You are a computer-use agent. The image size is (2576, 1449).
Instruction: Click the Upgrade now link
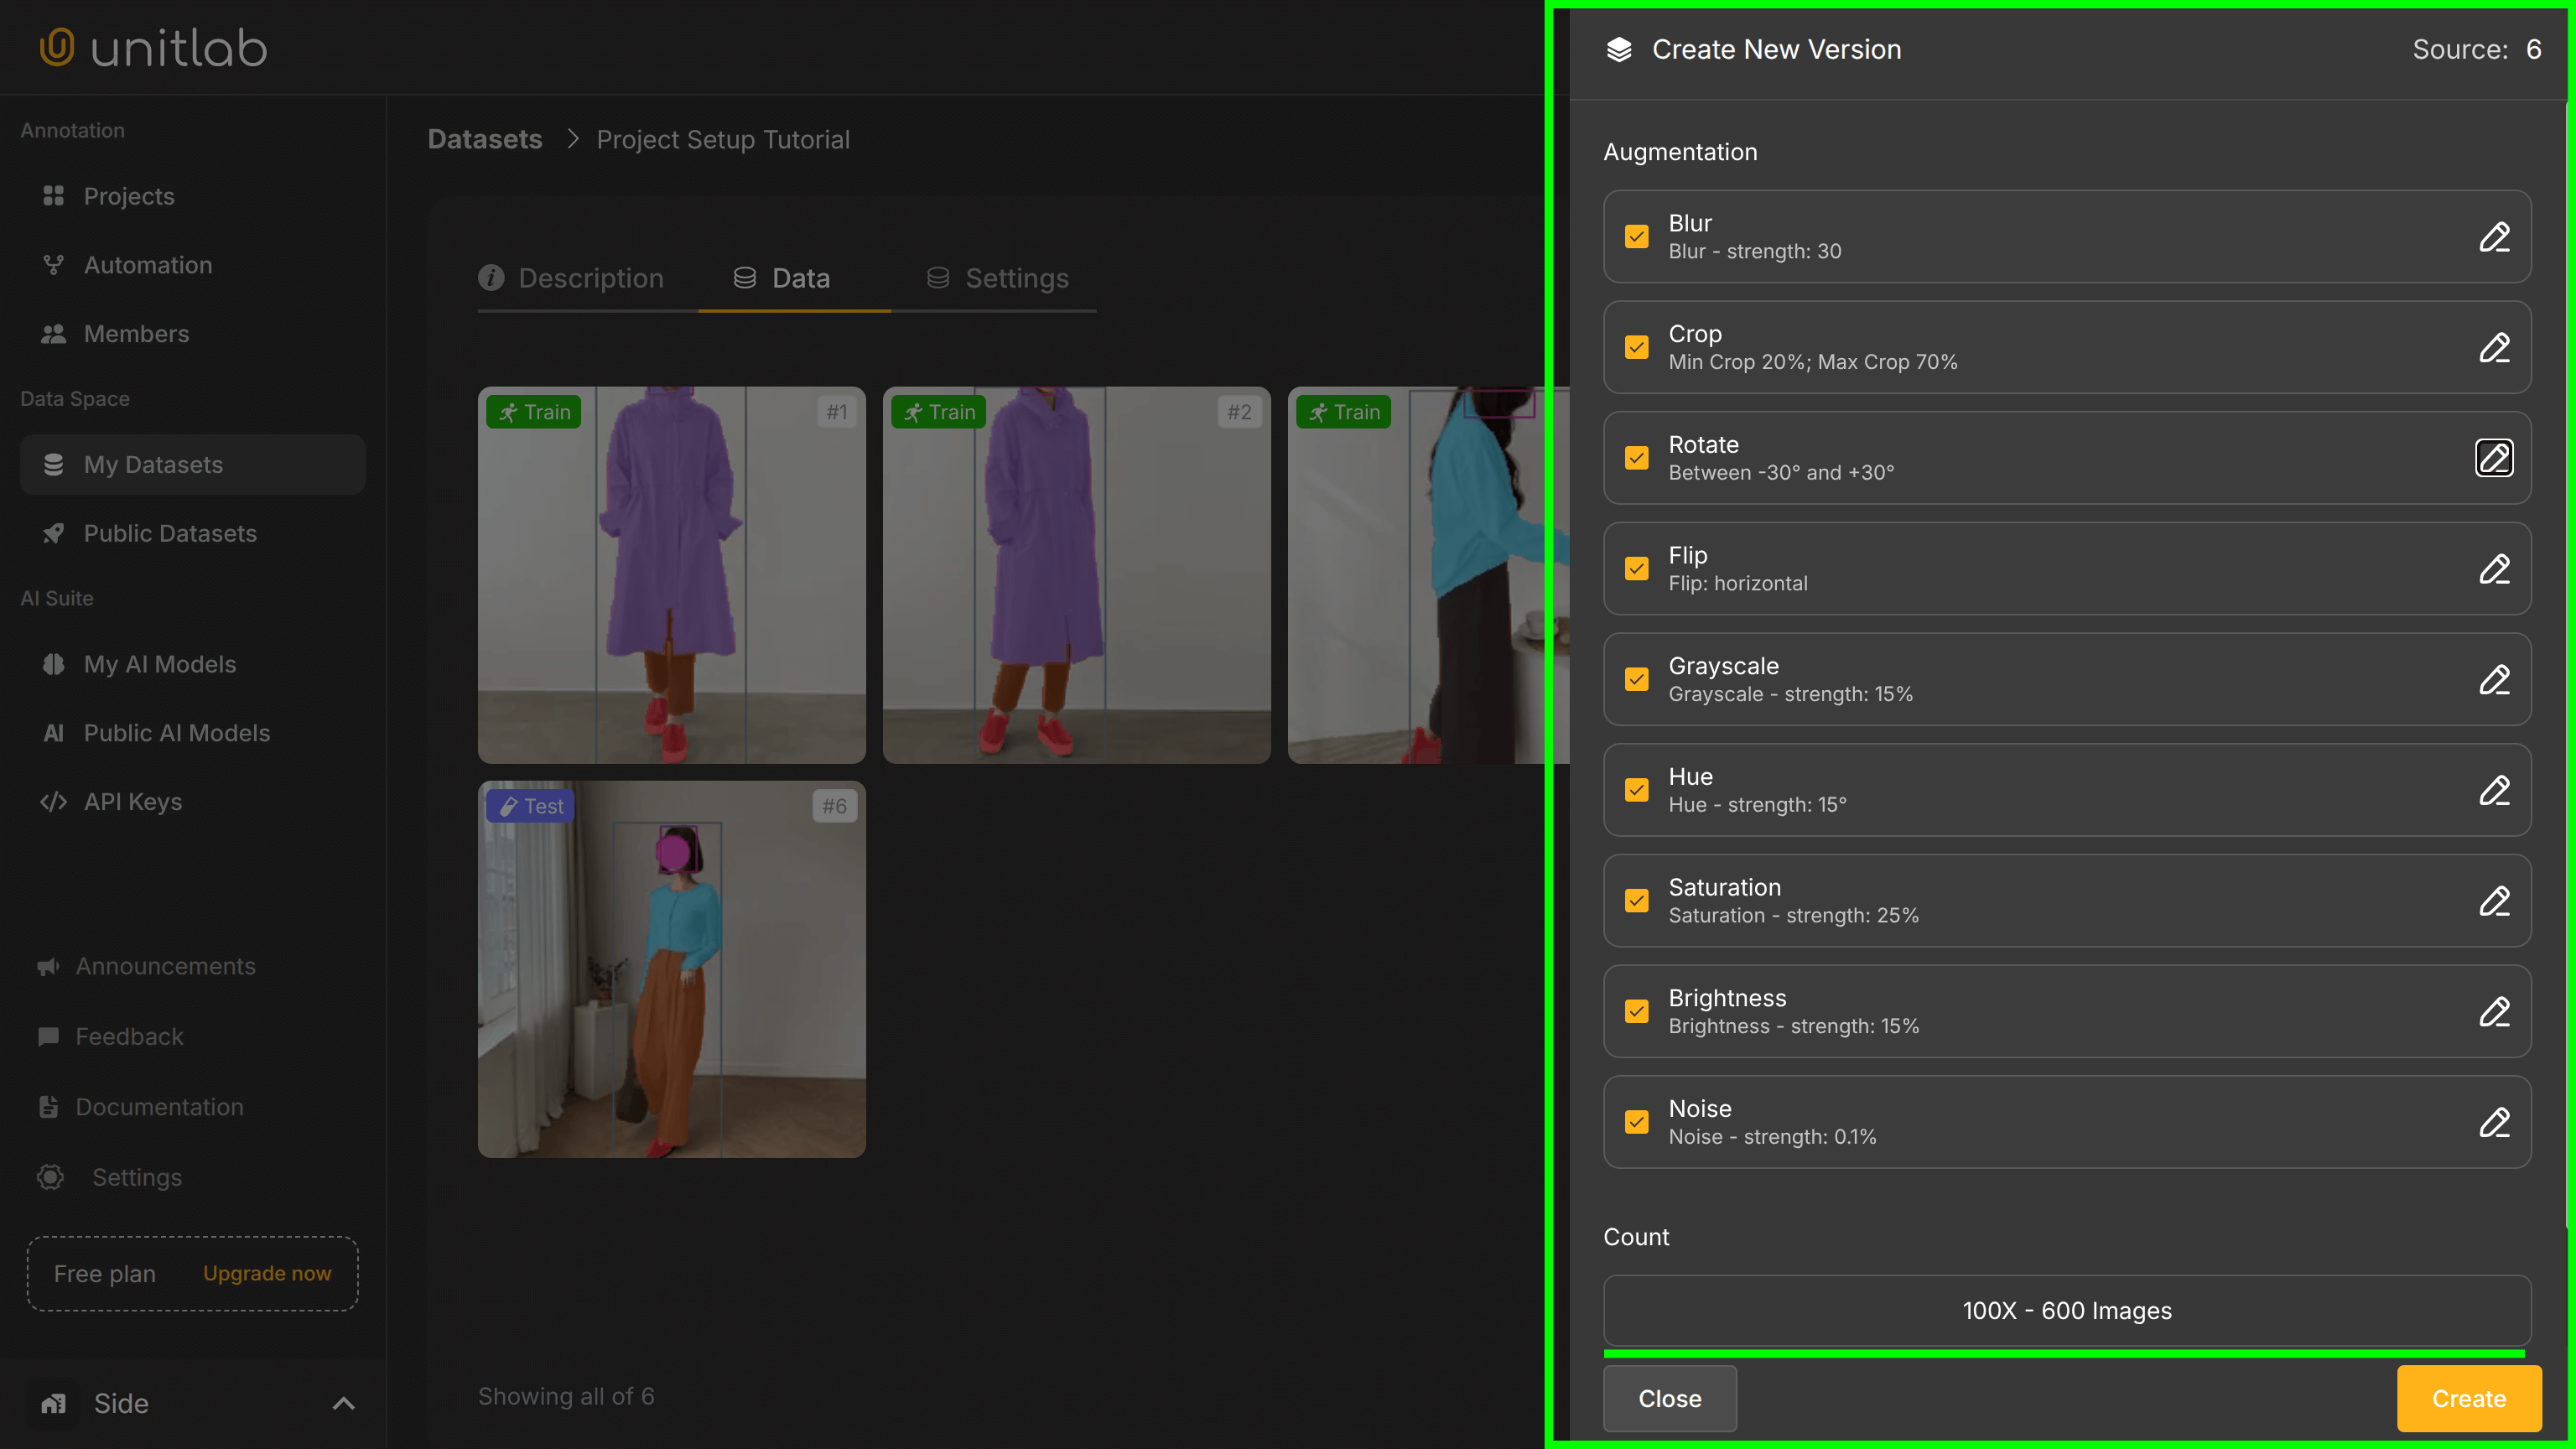[266, 1273]
